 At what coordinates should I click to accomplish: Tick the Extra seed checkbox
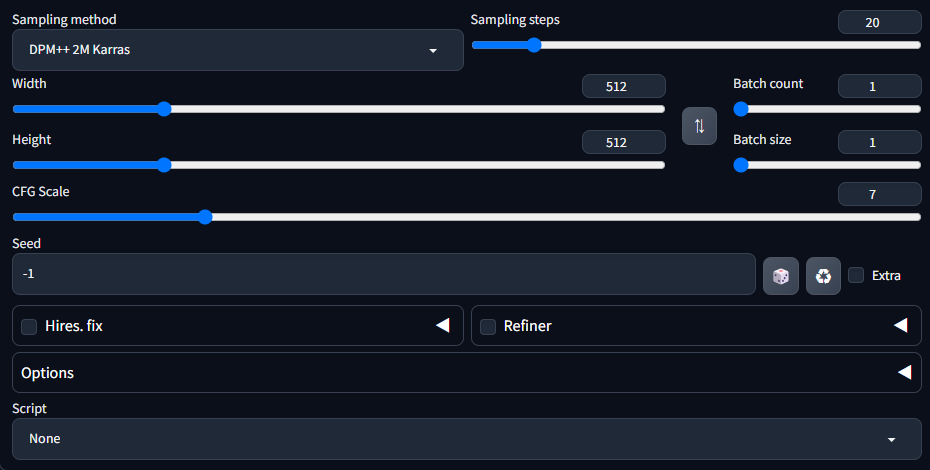[x=856, y=275]
